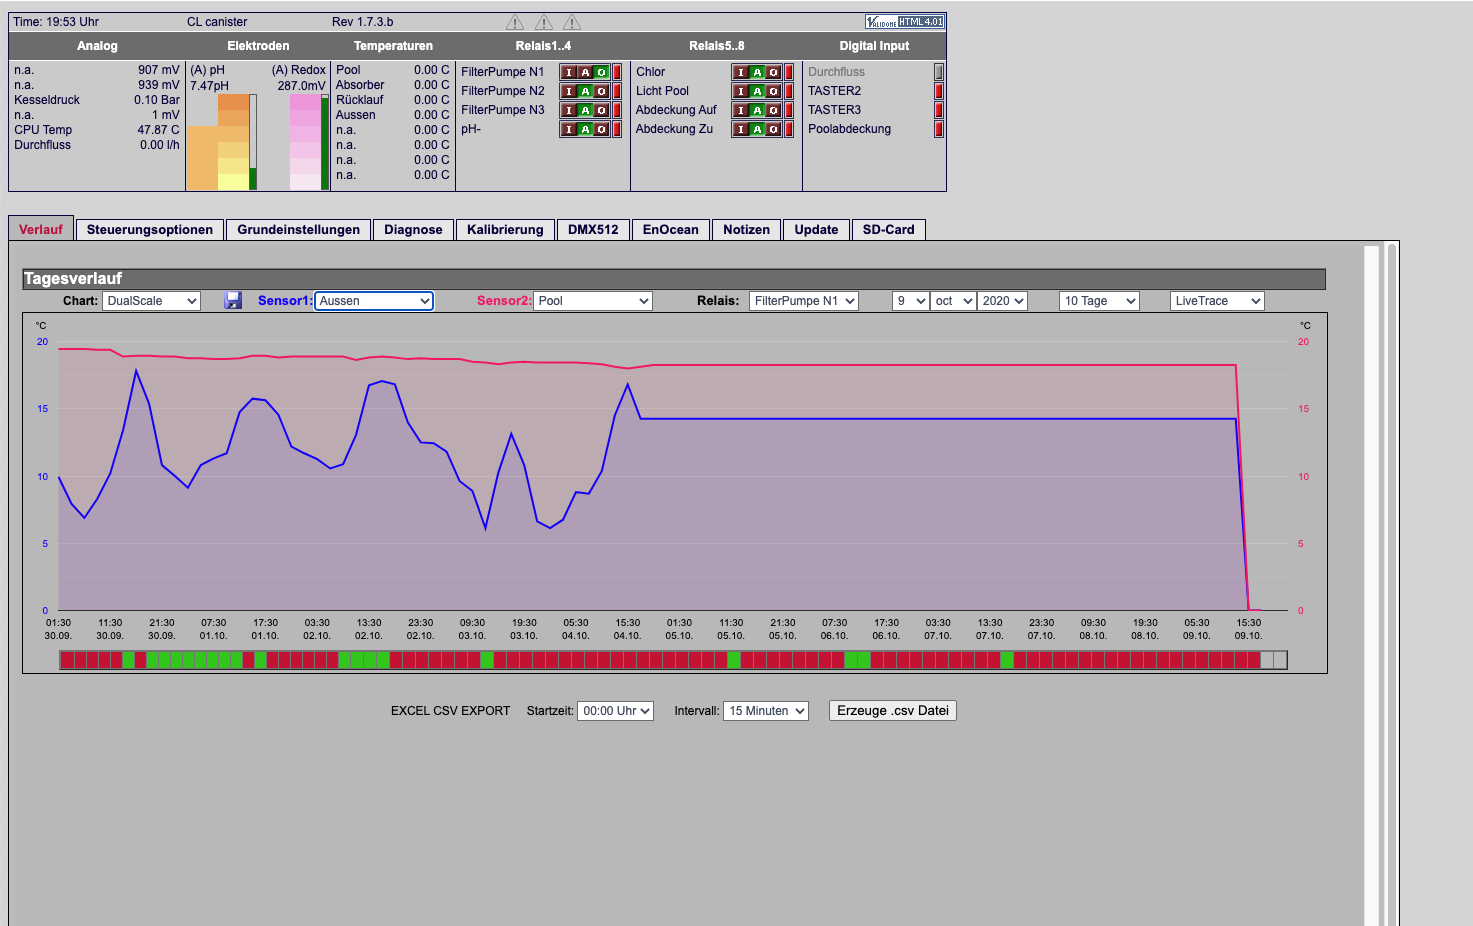Set Chlor relay to A (auto)

[757, 72]
